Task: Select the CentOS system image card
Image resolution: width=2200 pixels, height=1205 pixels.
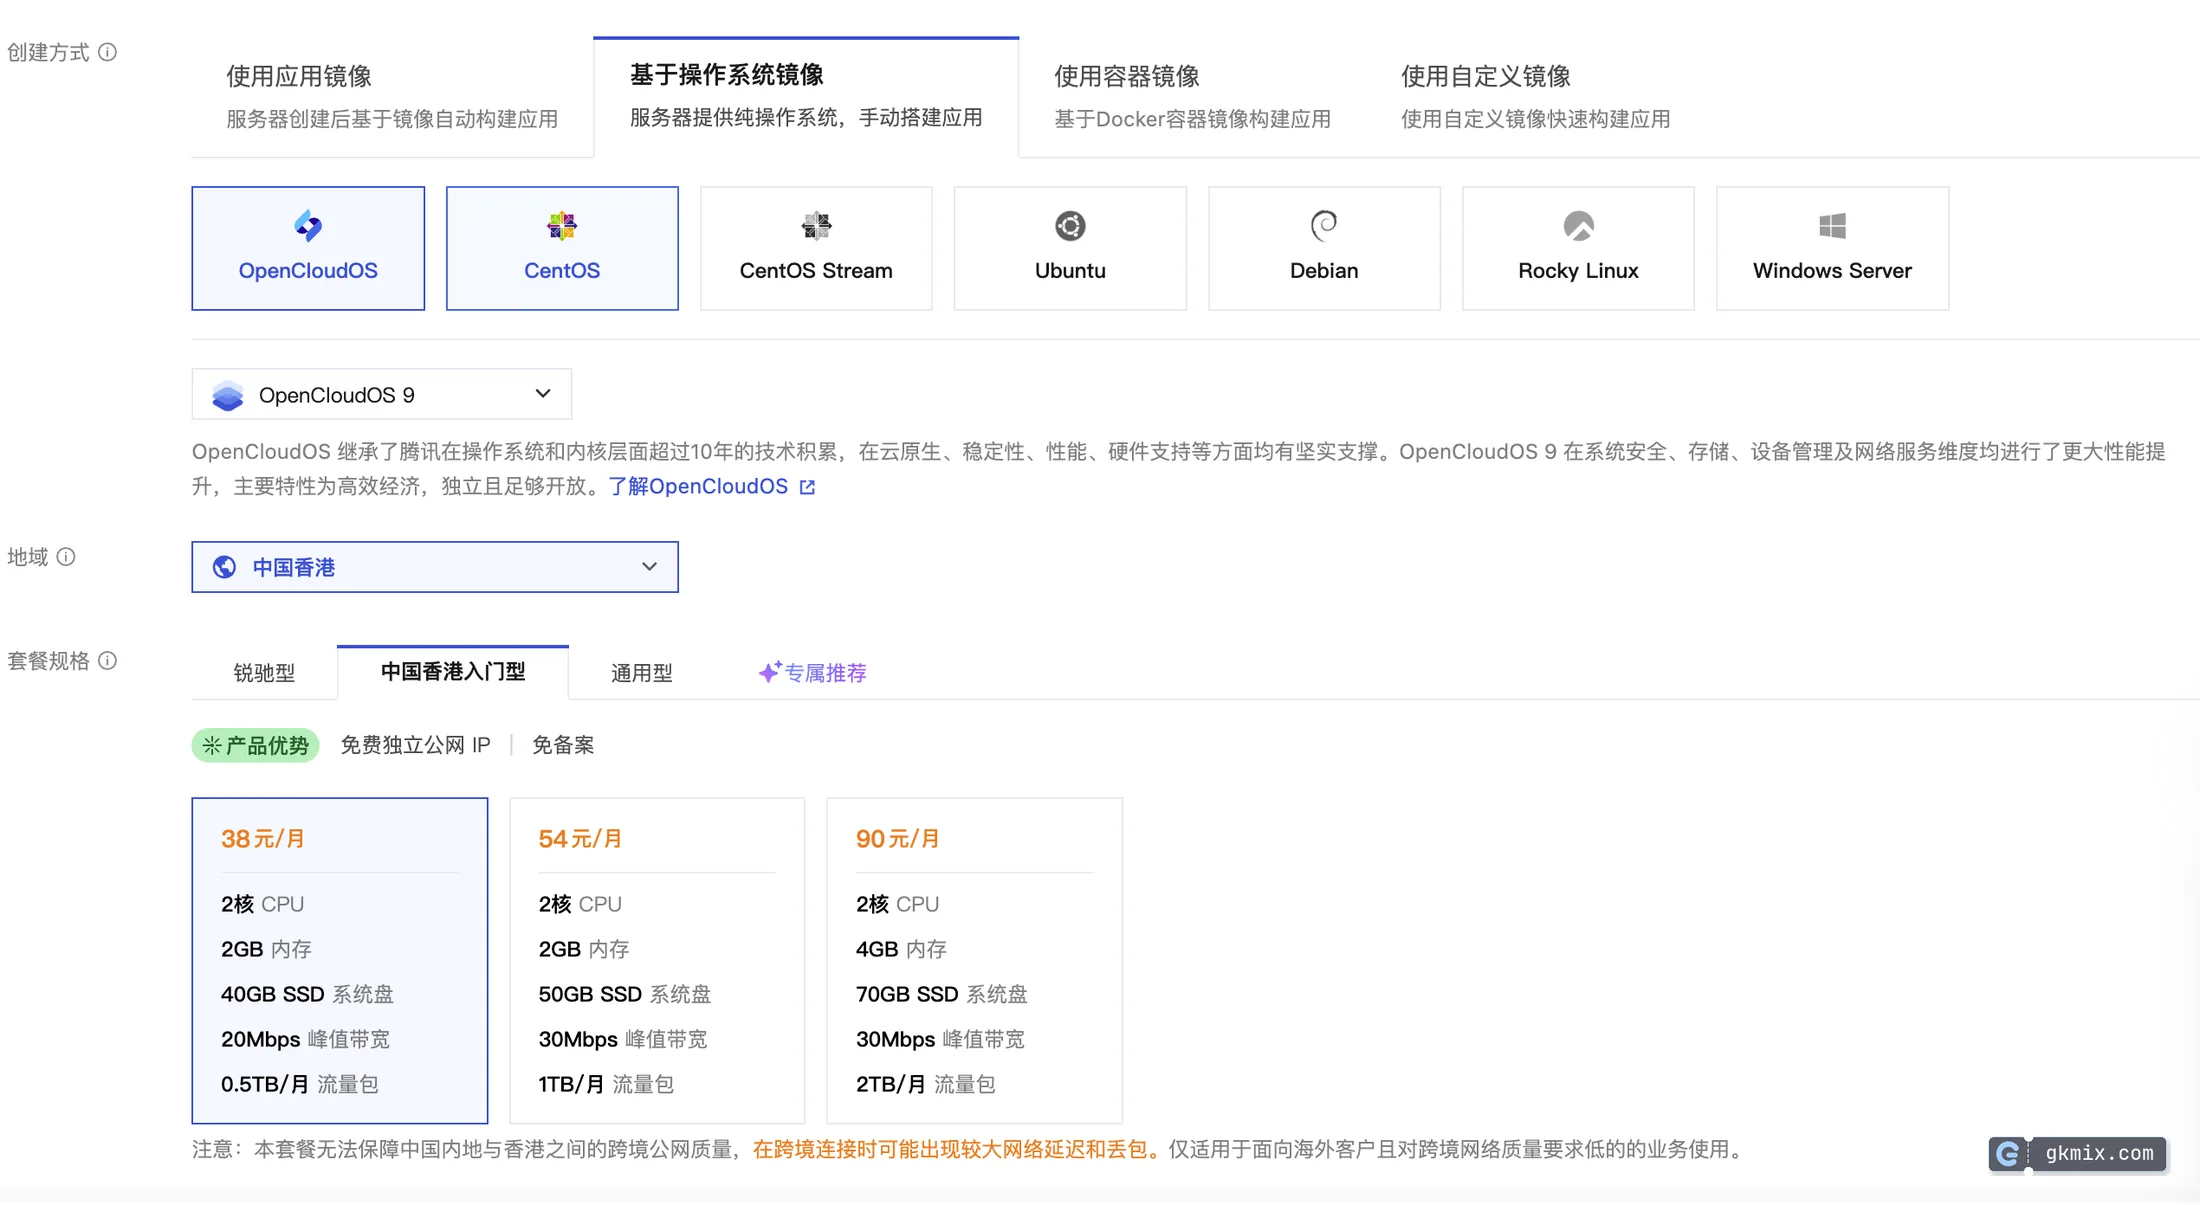Action: coord(562,248)
